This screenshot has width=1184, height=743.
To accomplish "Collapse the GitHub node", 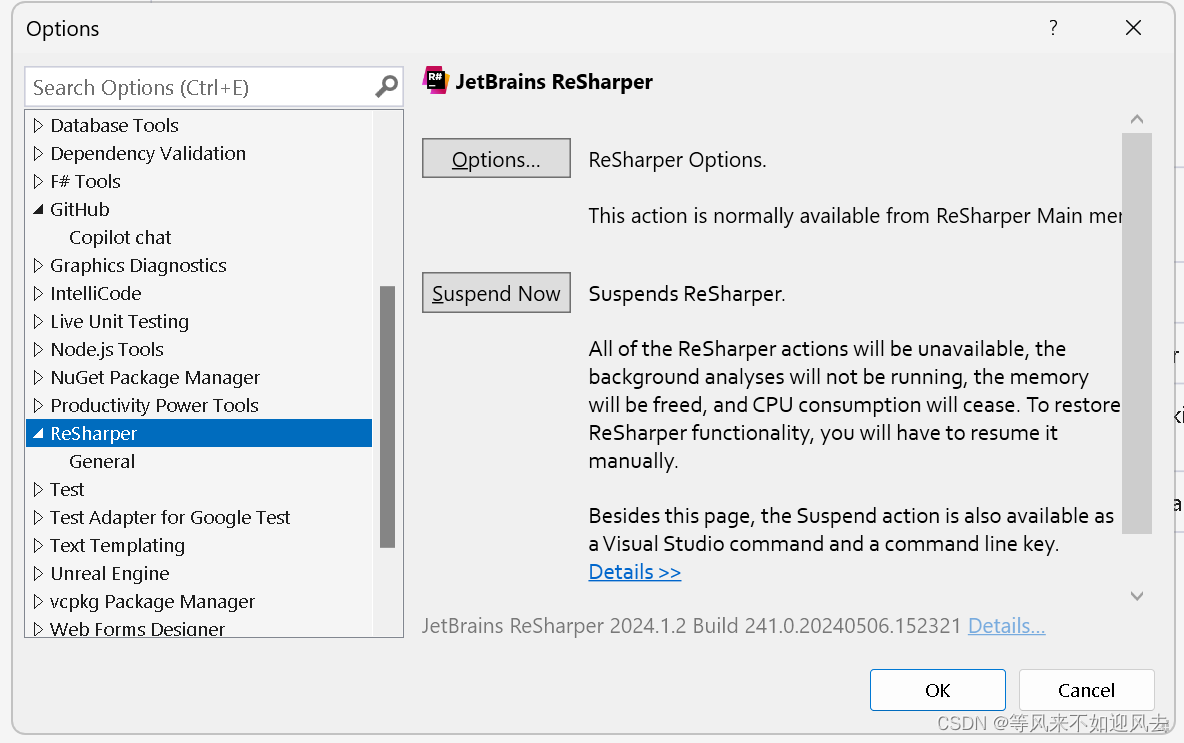I will pos(38,210).
